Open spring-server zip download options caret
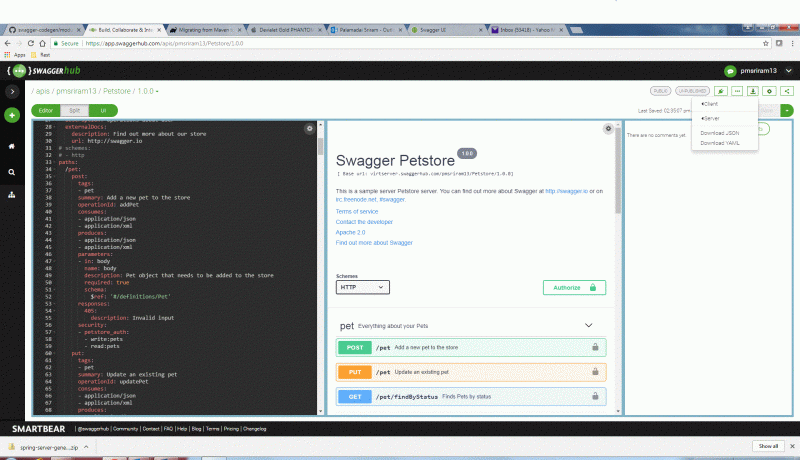 (x=86, y=447)
